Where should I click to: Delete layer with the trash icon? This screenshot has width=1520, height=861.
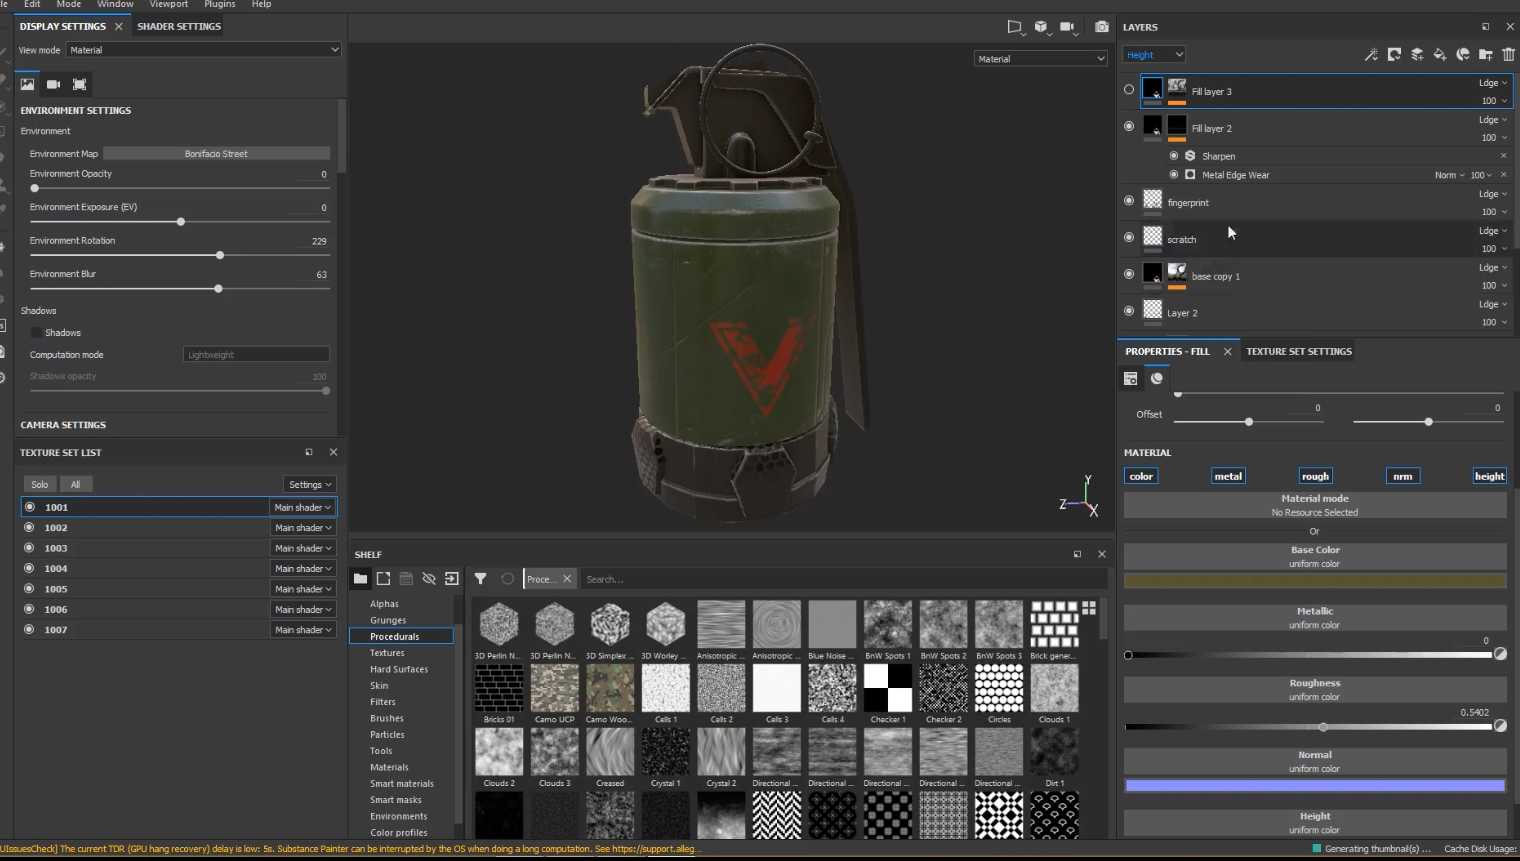click(1508, 55)
